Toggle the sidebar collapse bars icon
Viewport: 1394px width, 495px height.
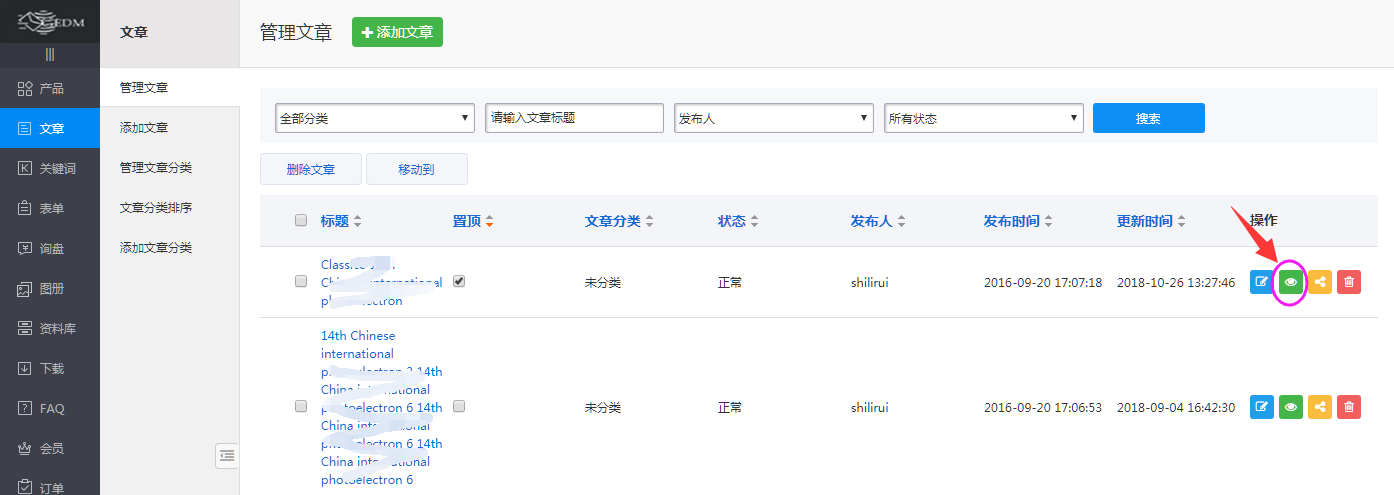pos(49,54)
